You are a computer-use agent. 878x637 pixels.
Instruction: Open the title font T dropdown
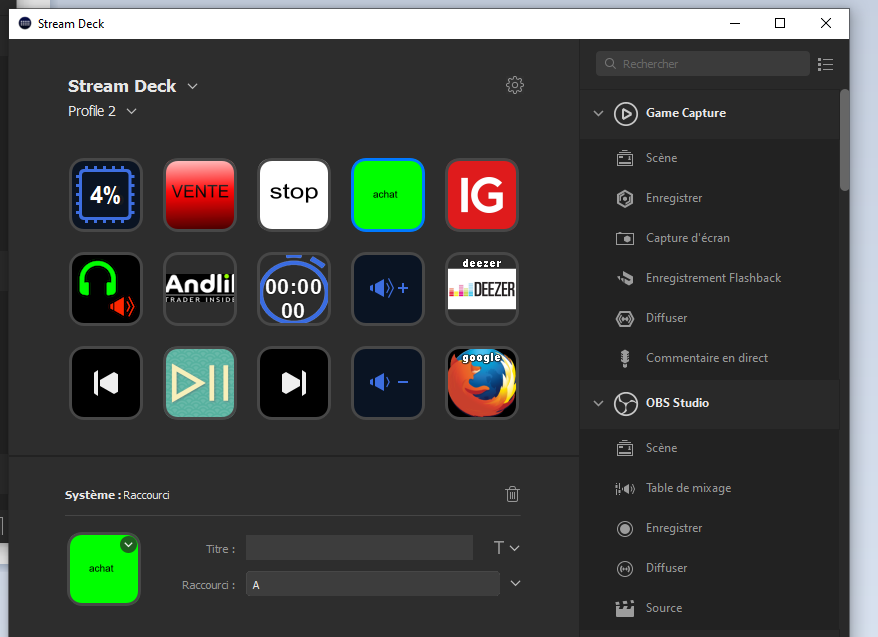coord(506,547)
